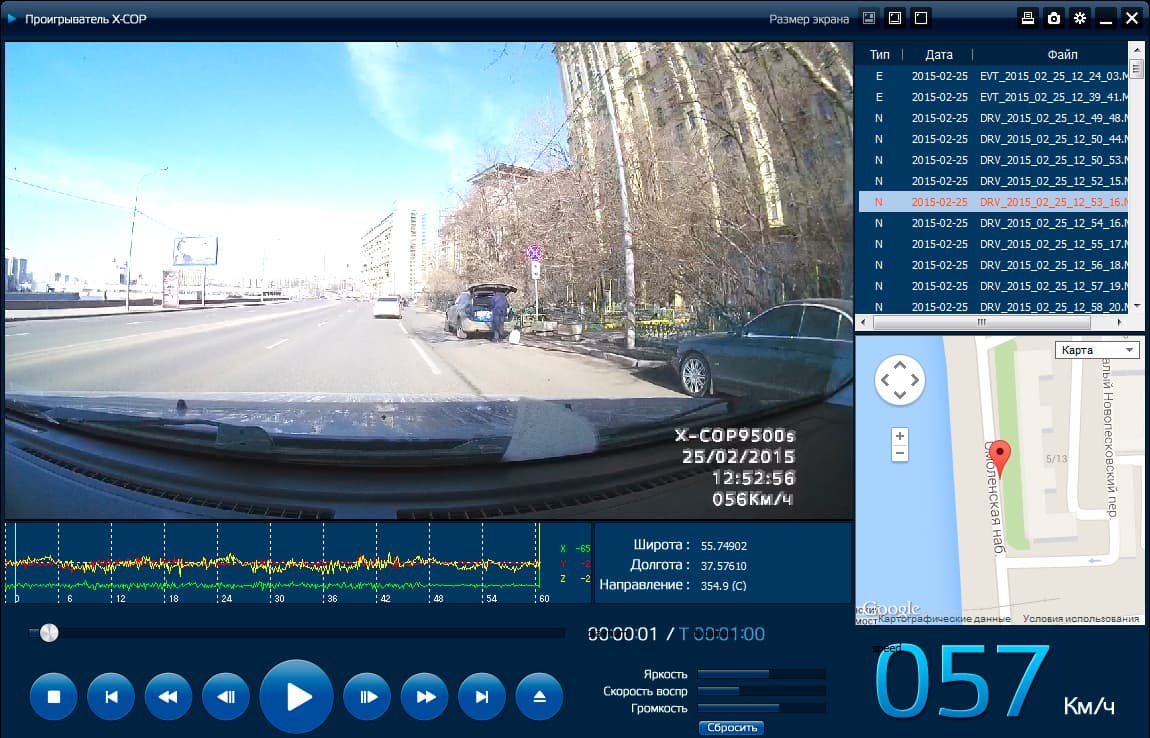Viewport: 1150px width, 738px height.
Task: Click file list vertical scrollbar up arrow
Action: pos(1137,50)
